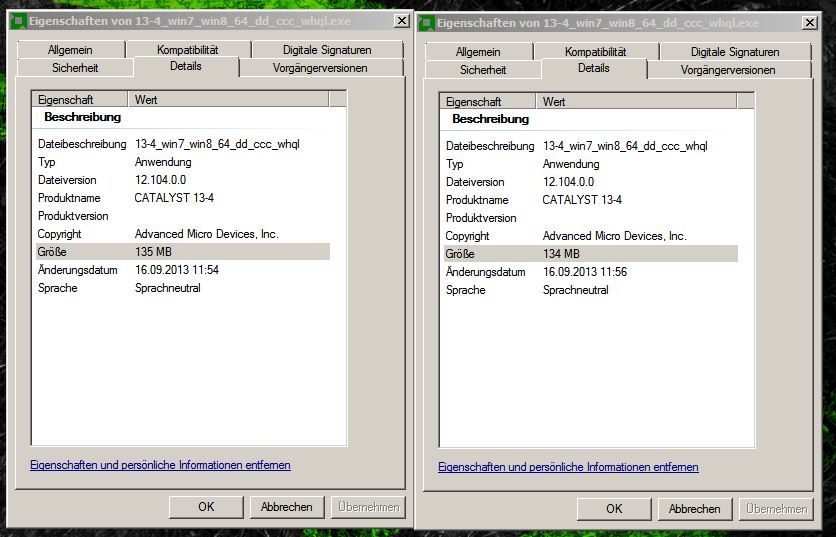Click the left window title bar text
This screenshot has height=537, width=836.
[x=190, y=21]
